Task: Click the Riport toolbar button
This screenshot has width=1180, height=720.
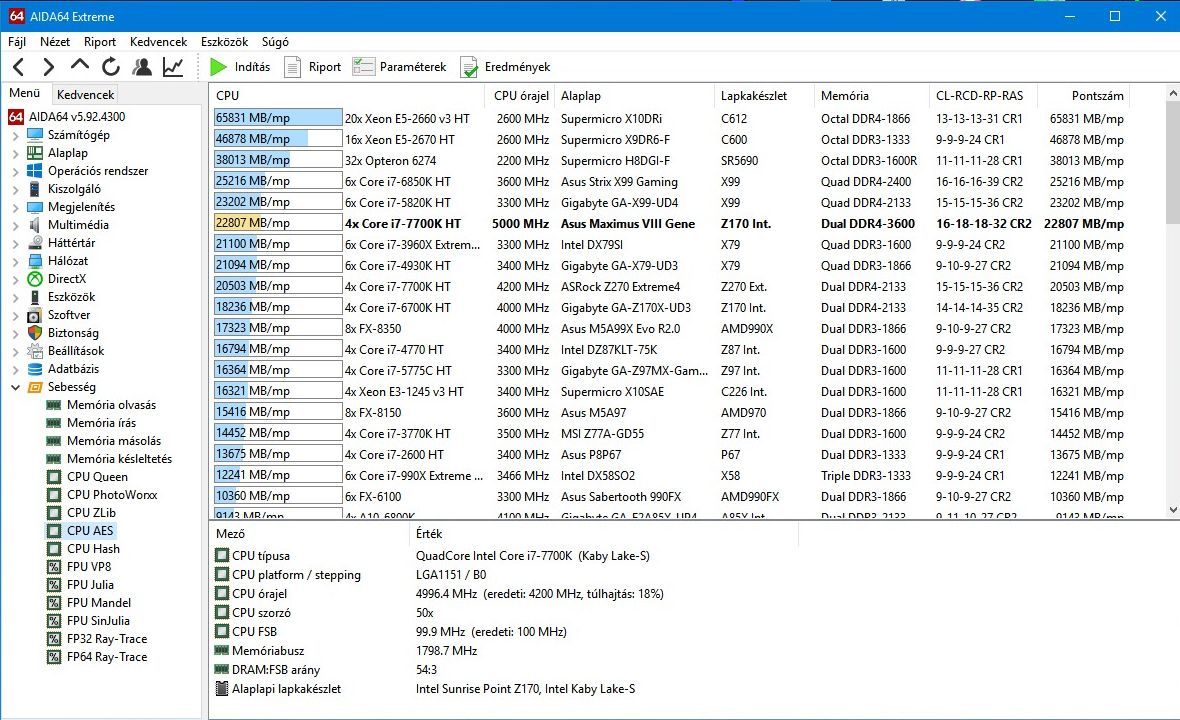Action: click(x=313, y=67)
